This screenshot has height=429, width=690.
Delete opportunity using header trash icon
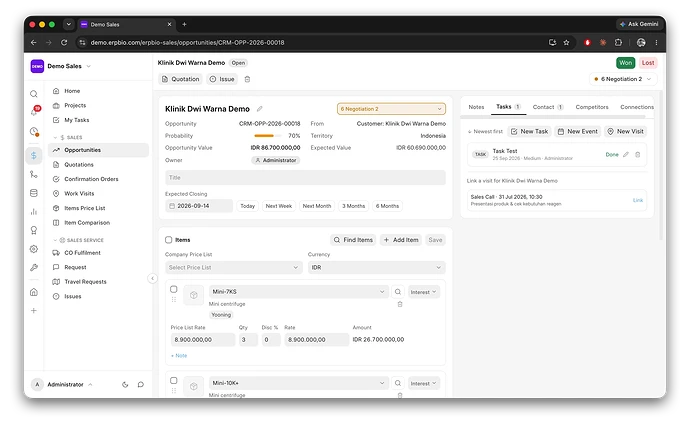(247, 79)
